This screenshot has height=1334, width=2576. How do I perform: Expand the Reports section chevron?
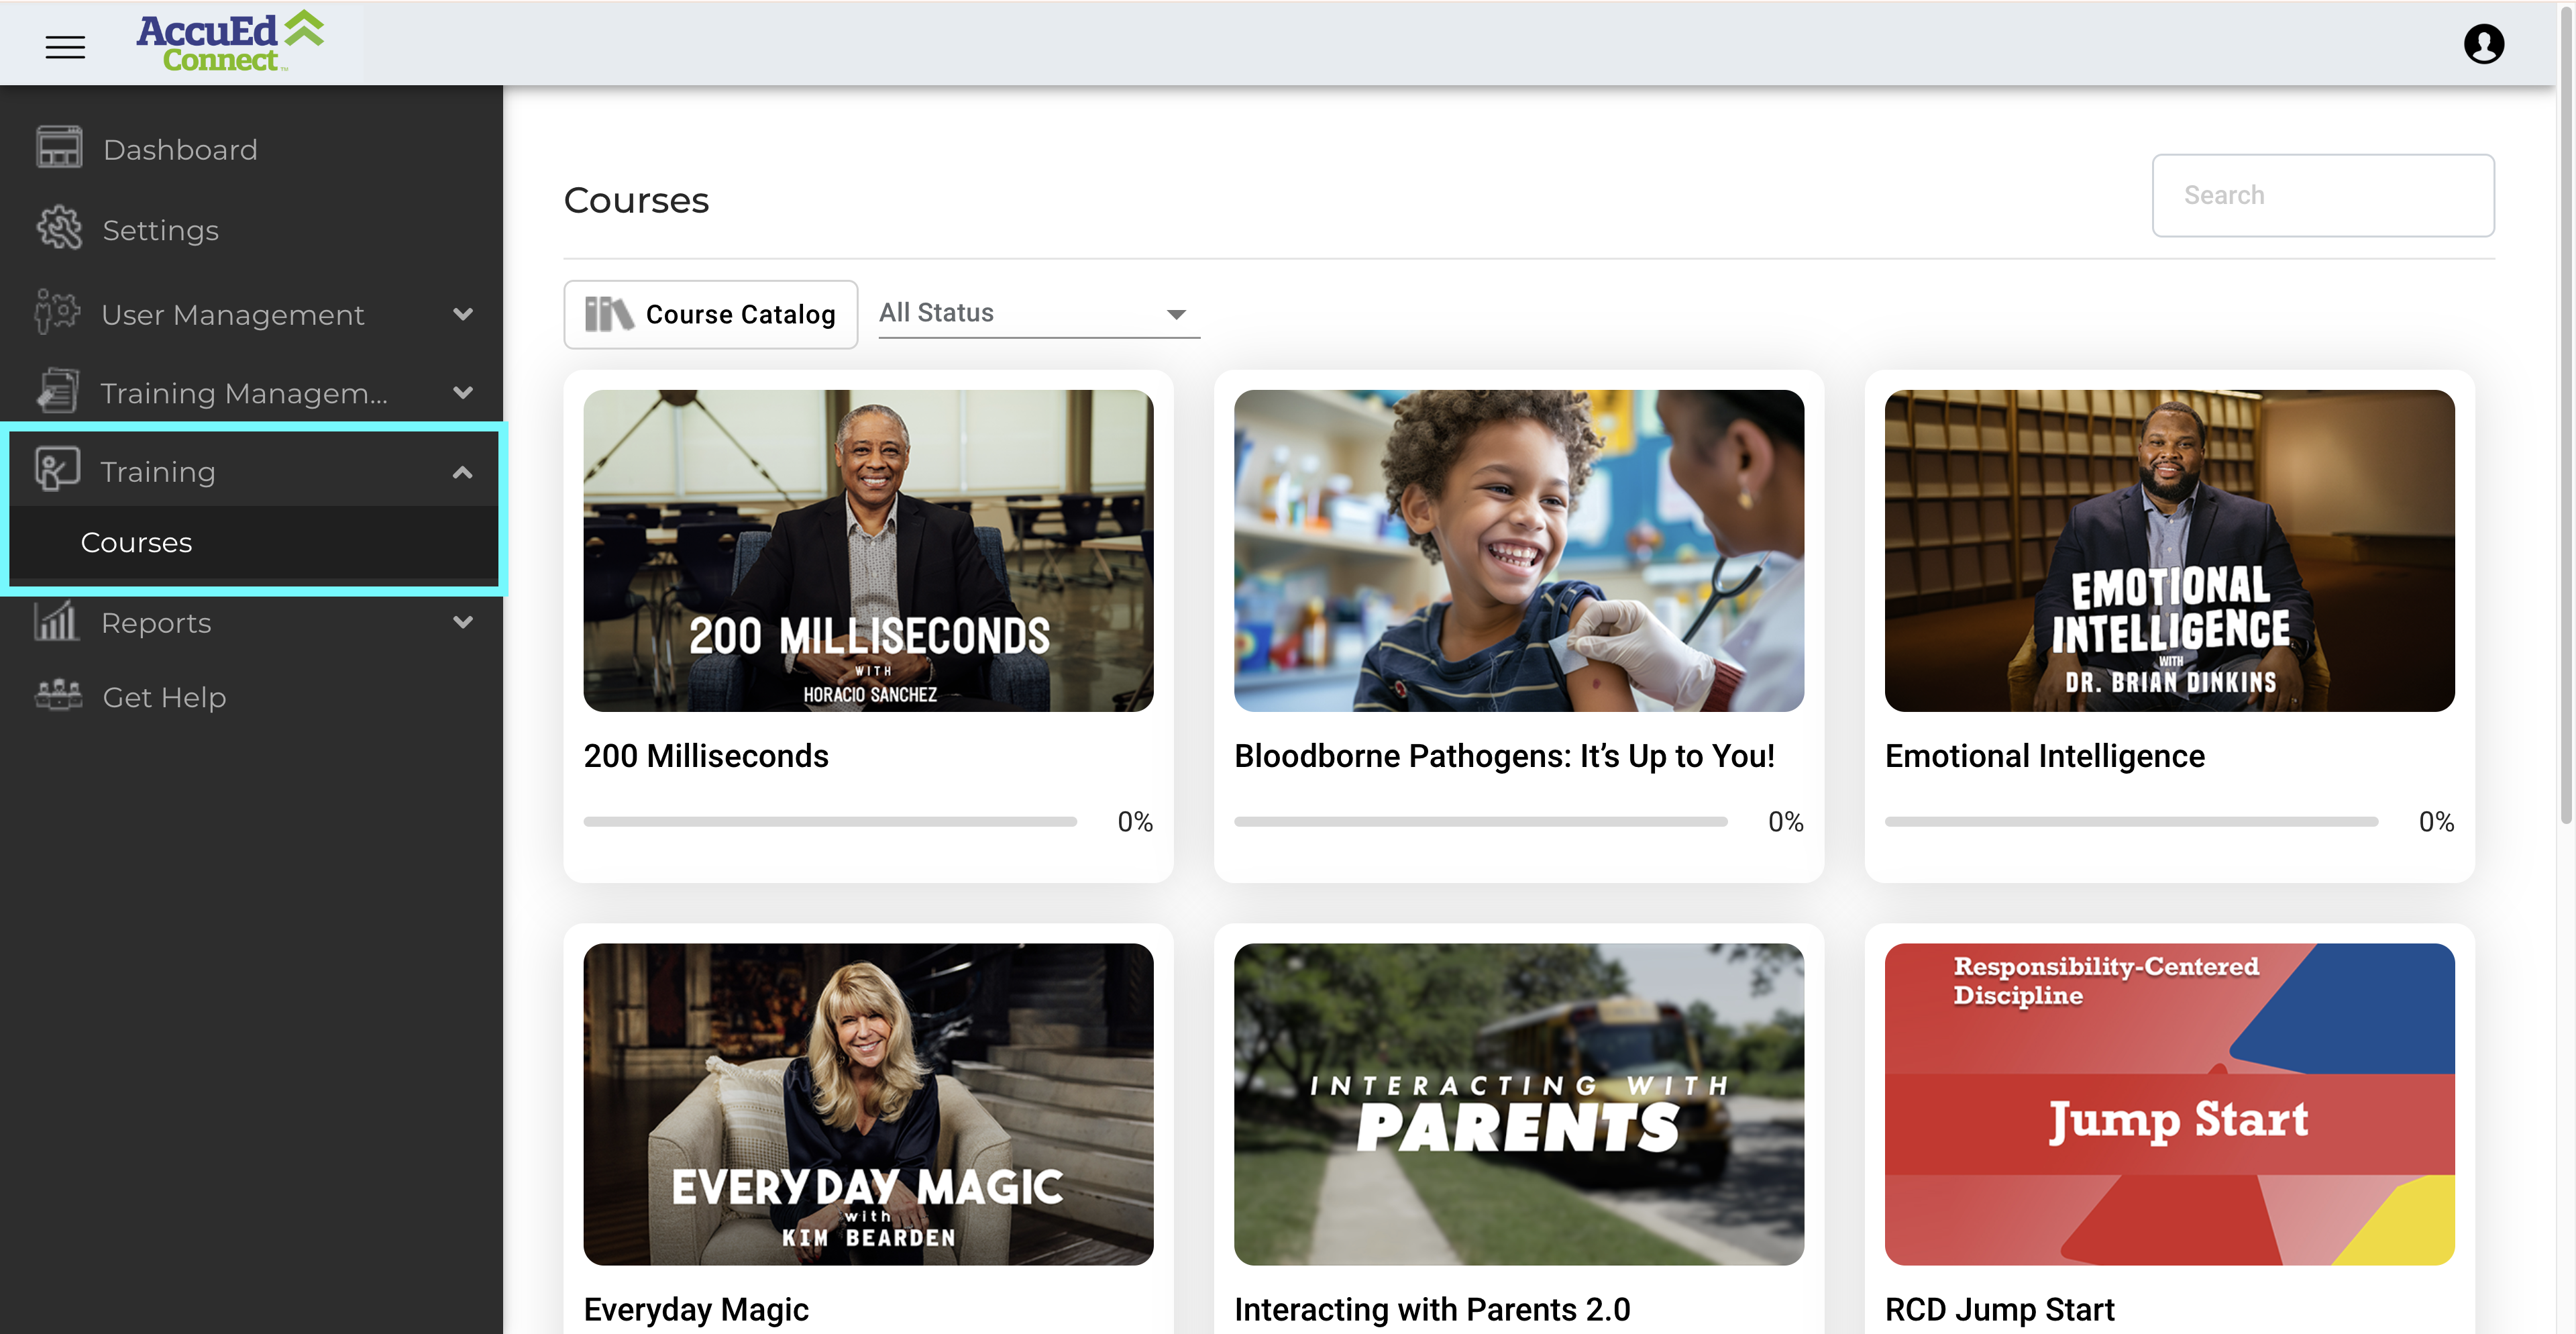click(462, 621)
